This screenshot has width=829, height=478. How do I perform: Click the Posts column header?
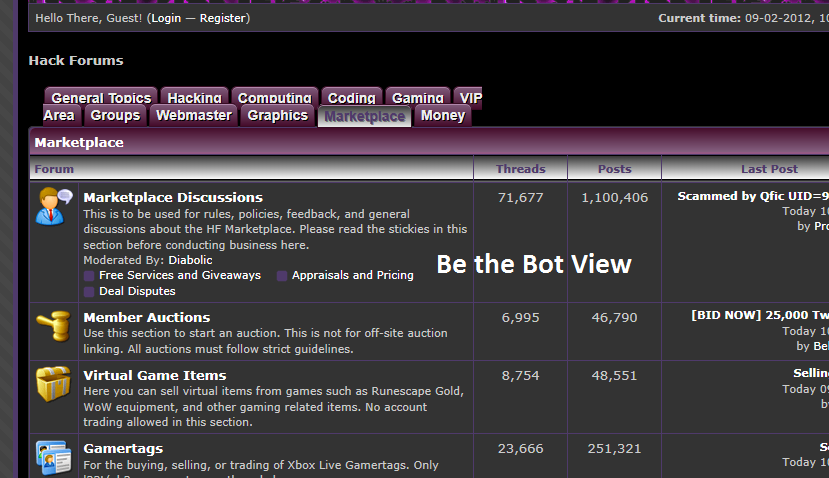614,169
